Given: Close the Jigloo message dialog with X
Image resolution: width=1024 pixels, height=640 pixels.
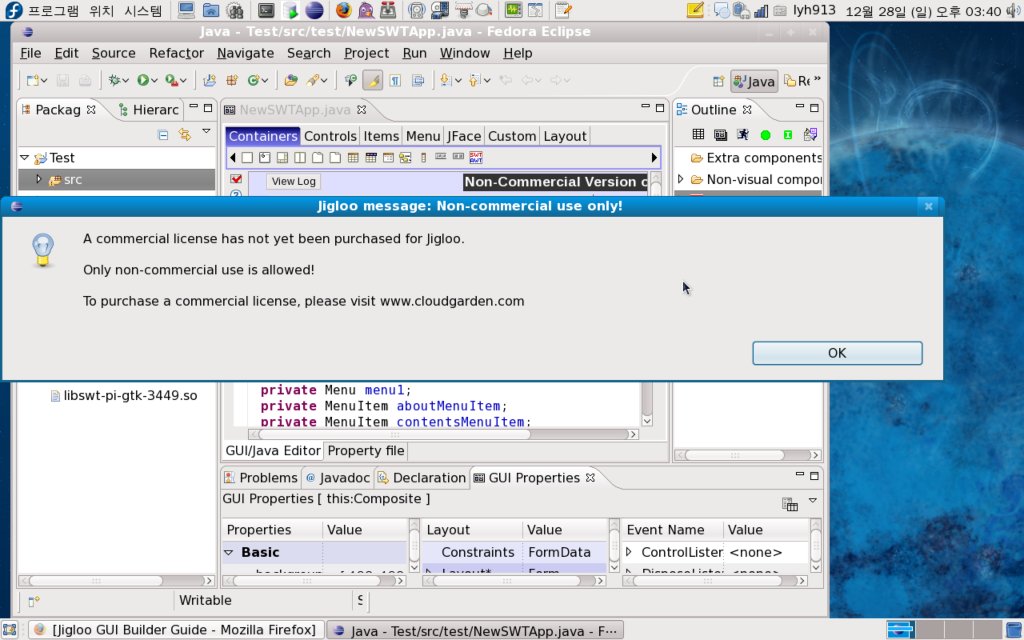Looking at the screenshot, I should tap(929, 206).
